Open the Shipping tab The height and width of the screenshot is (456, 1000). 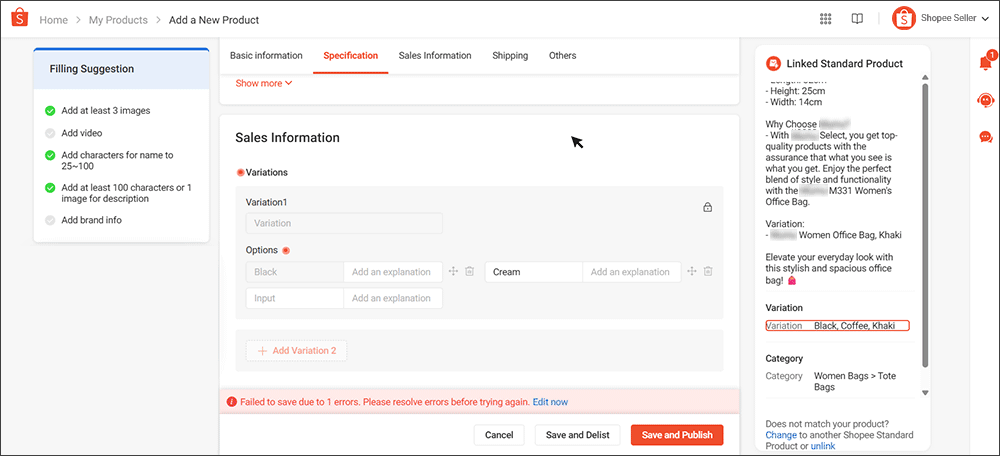[510, 55]
